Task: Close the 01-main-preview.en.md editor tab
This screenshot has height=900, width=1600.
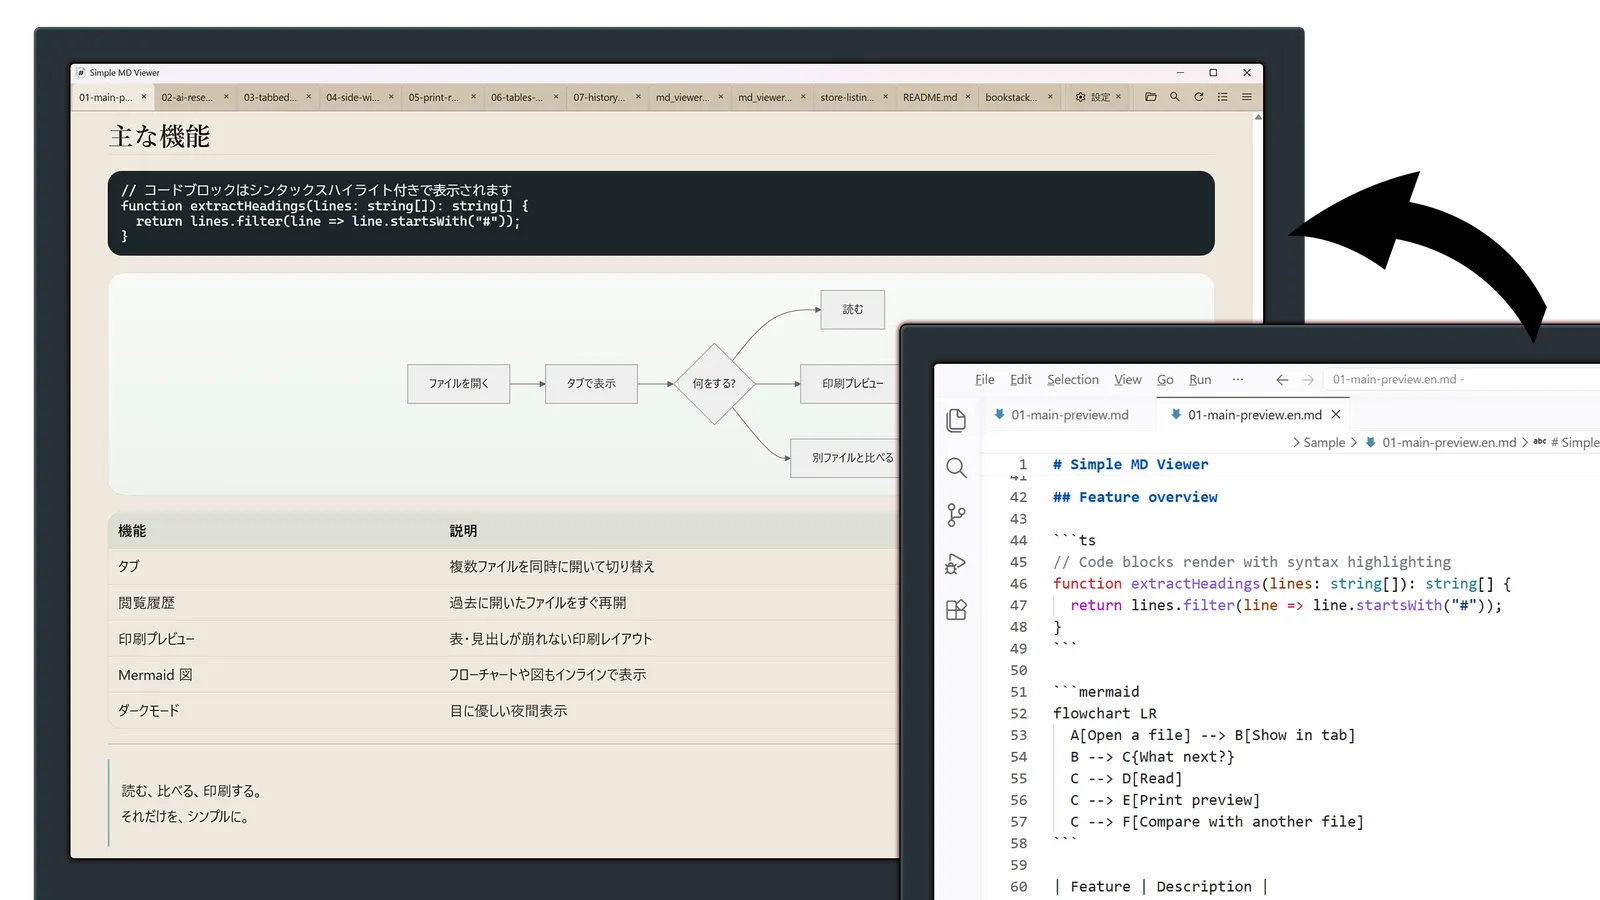Action: tap(1336, 414)
